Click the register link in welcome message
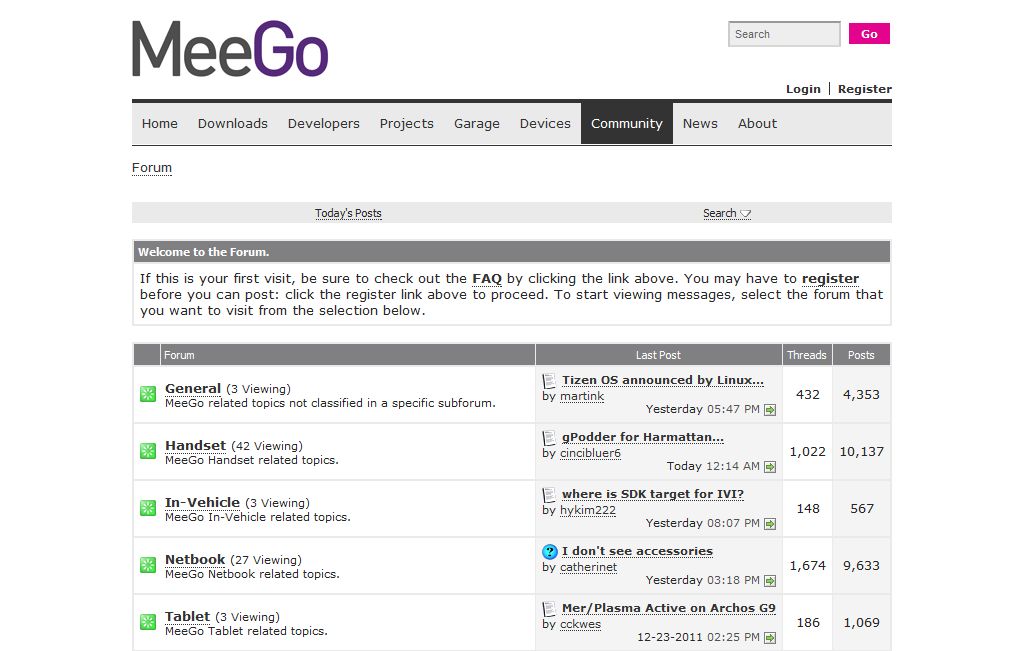Image resolution: width=1024 pixels, height=651 pixels. [x=830, y=279]
